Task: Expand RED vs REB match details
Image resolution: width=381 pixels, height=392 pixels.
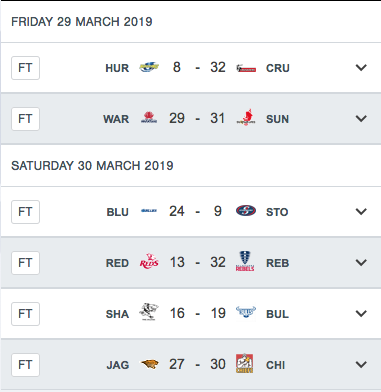Action: point(361,263)
